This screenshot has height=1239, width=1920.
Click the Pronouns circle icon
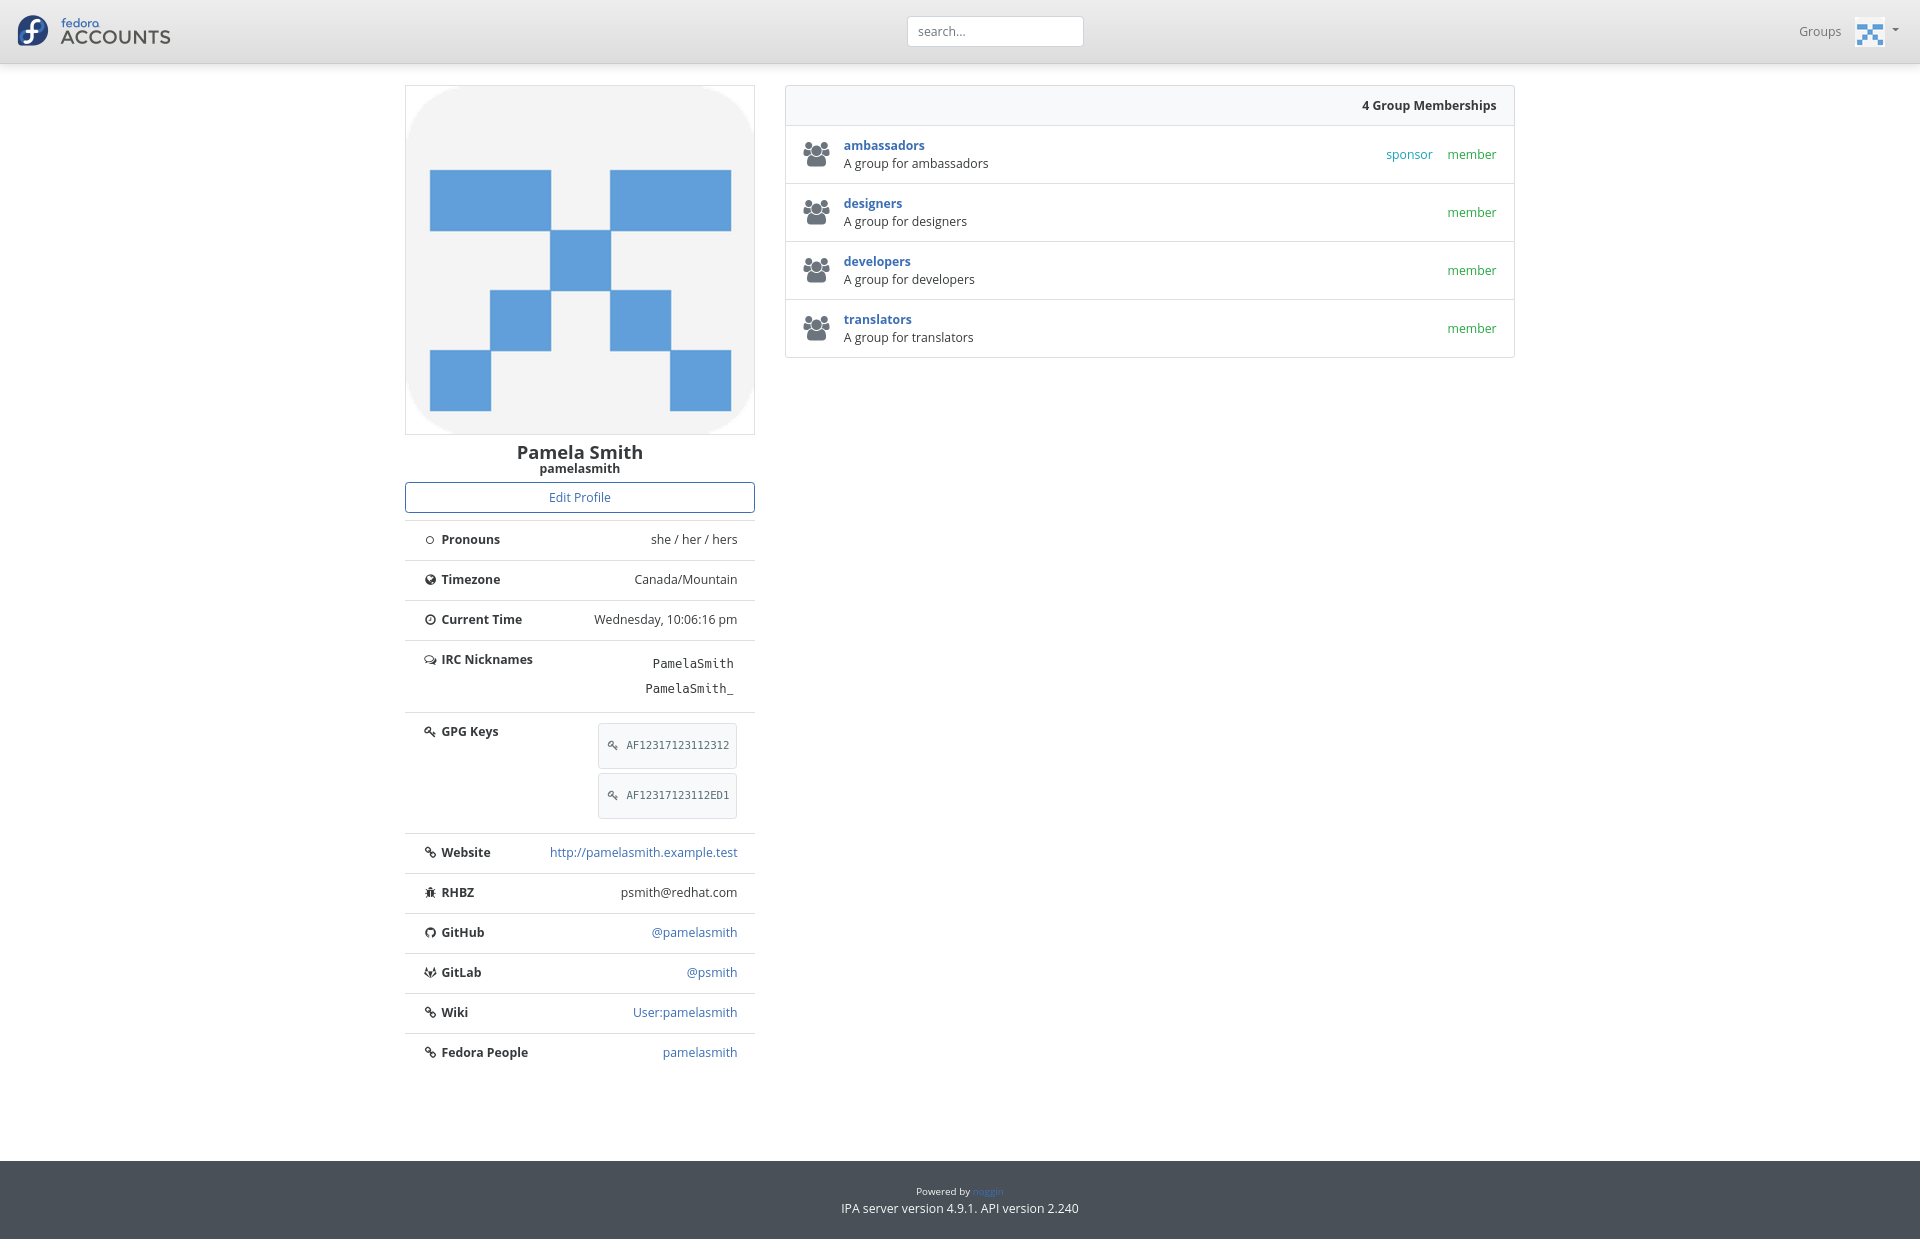[430, 540]
